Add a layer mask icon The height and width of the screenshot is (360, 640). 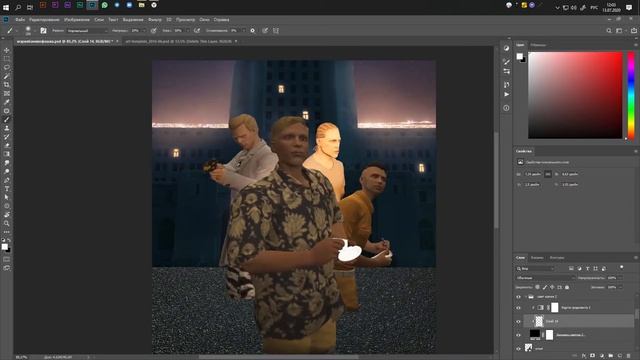tap(593, 356)
